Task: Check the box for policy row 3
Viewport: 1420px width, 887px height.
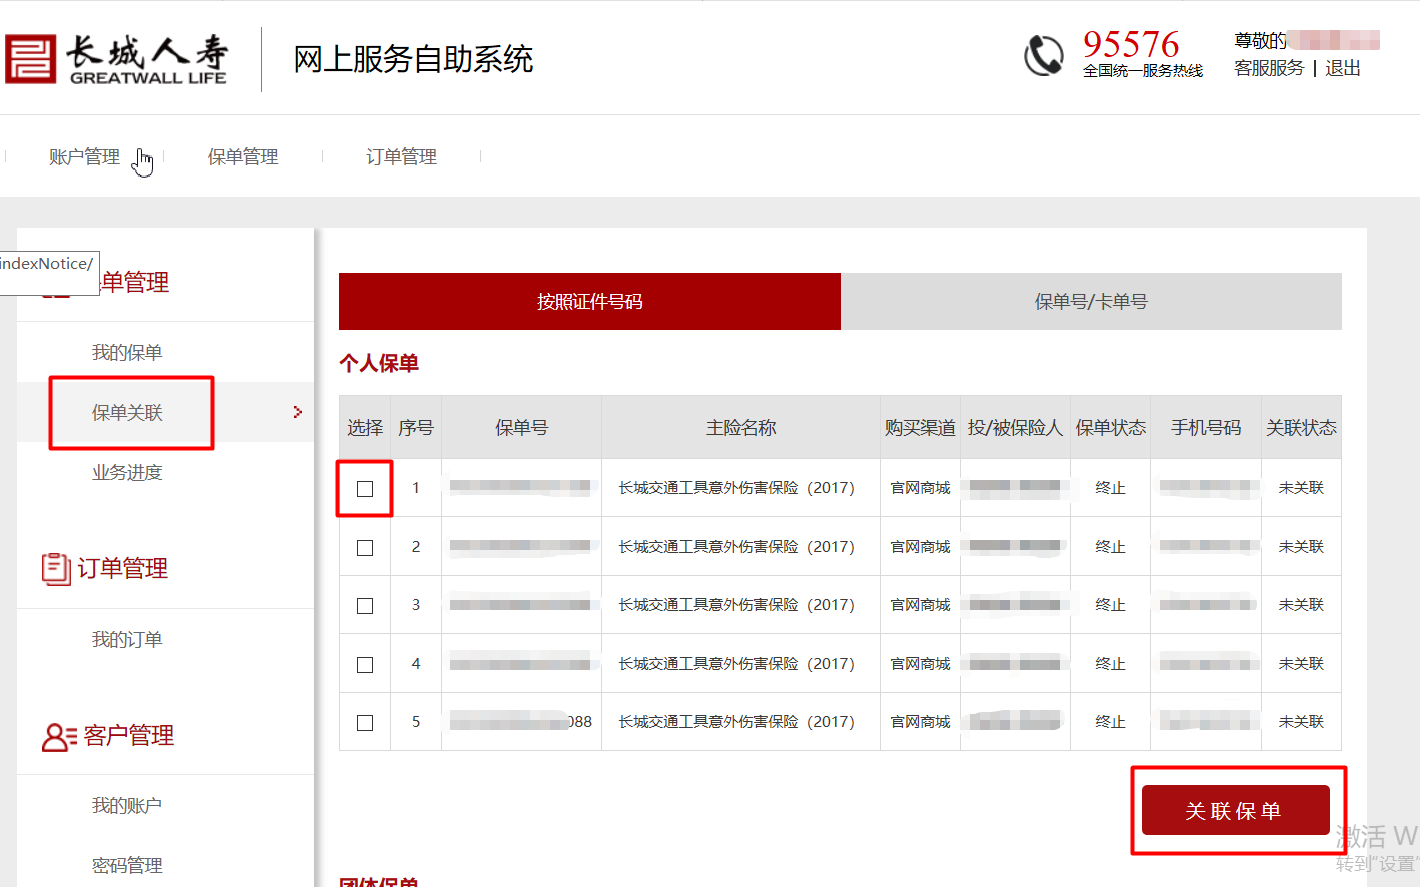Action: [x=365, y=606]
